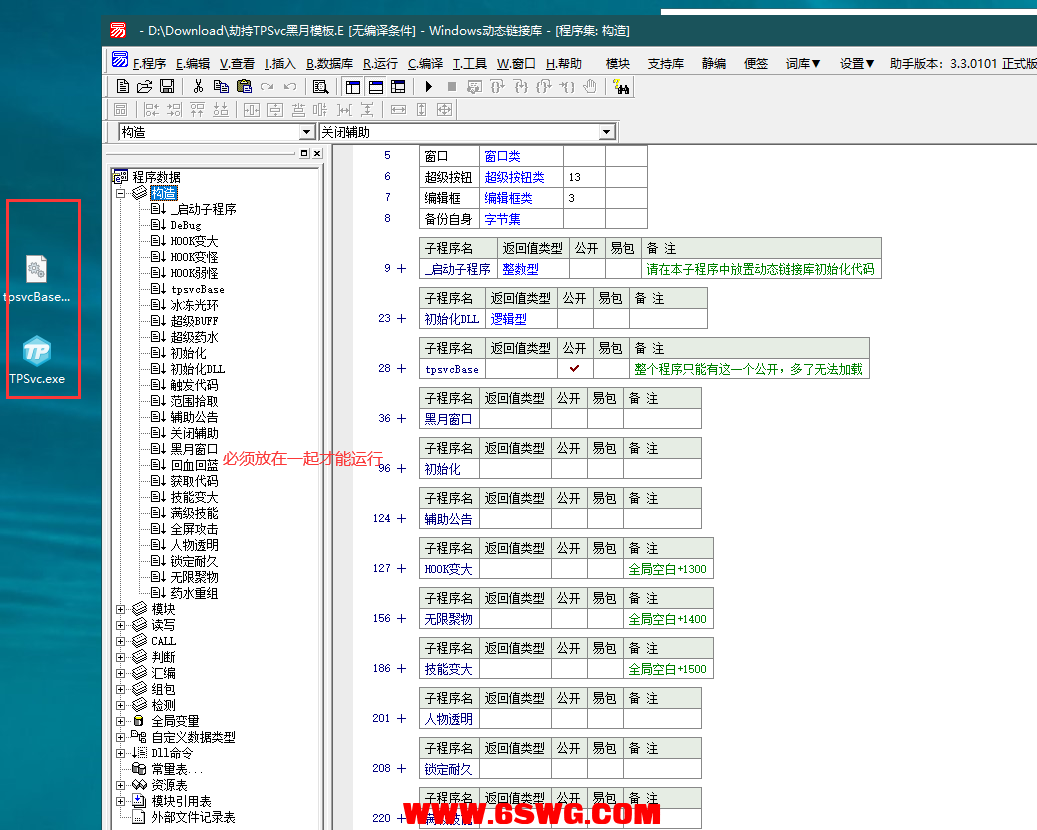This screenshot has width=1037, height=830.
Task: Open the B.数据库 menu
Action: tap(329, 63)
